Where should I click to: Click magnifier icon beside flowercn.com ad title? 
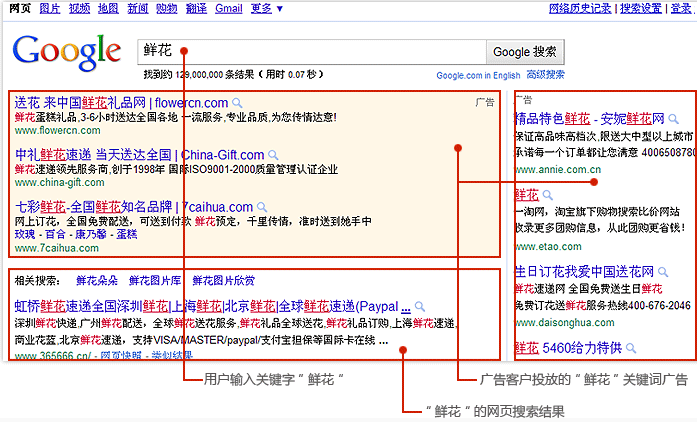237,103
